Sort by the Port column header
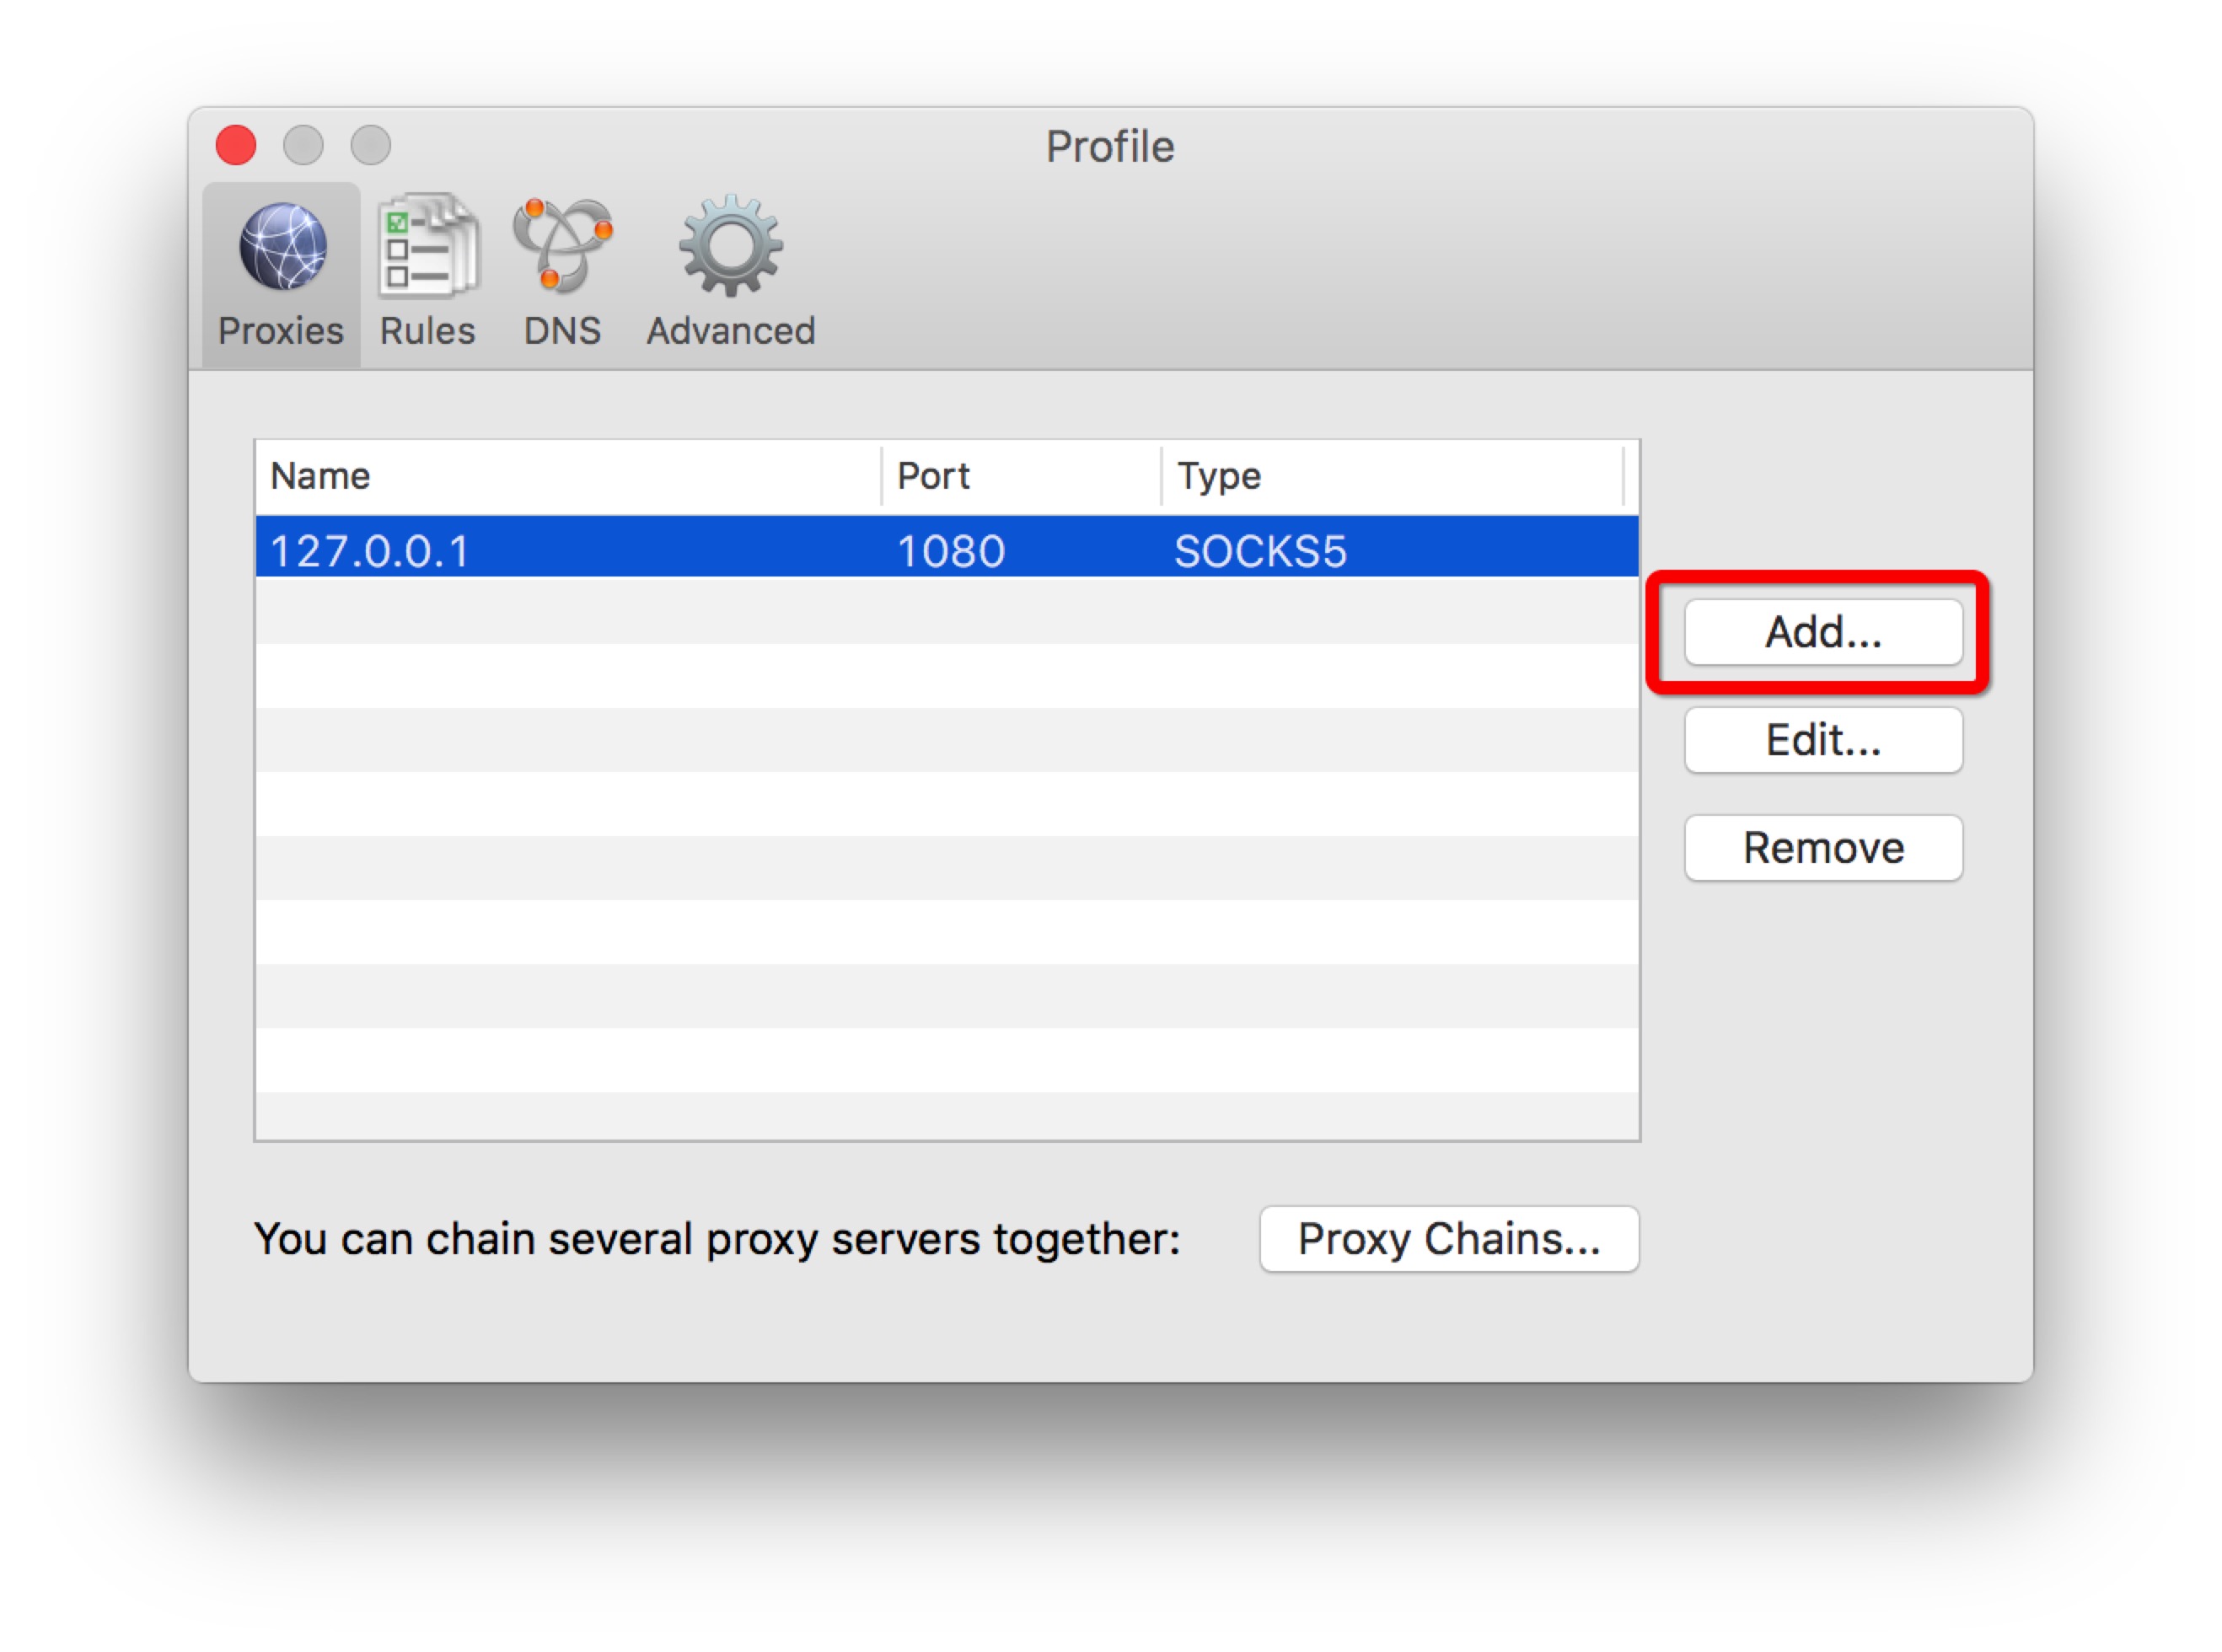 pos(933,476)
